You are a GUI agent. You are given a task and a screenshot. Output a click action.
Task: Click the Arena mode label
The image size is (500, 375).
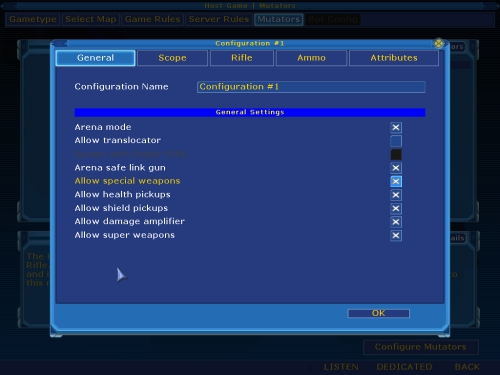click(103, 127)
